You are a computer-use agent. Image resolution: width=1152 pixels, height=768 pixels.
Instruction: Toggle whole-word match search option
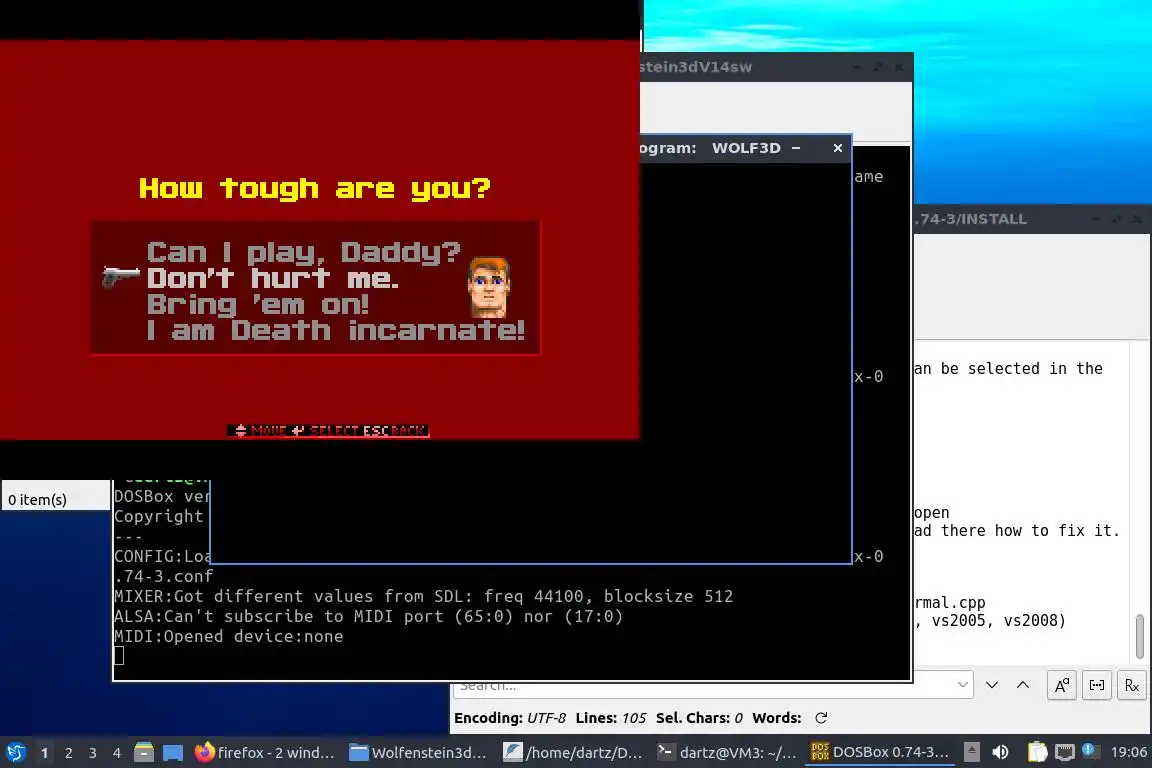[x=1097, y=685]
